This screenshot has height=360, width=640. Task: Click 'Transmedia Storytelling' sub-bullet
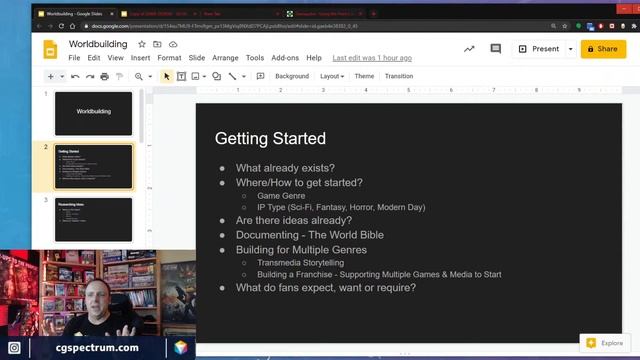click(x=300, y=263)
